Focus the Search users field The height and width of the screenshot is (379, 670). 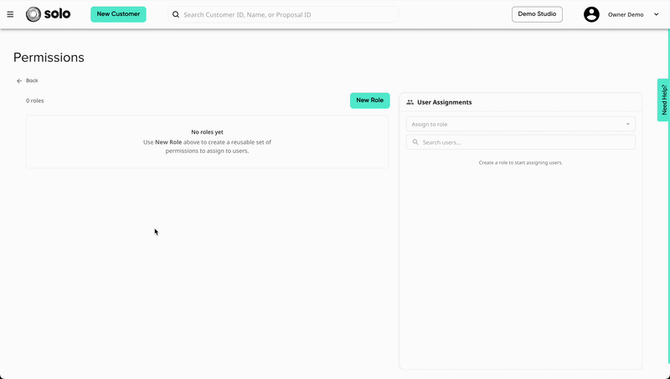click(520, 142)
